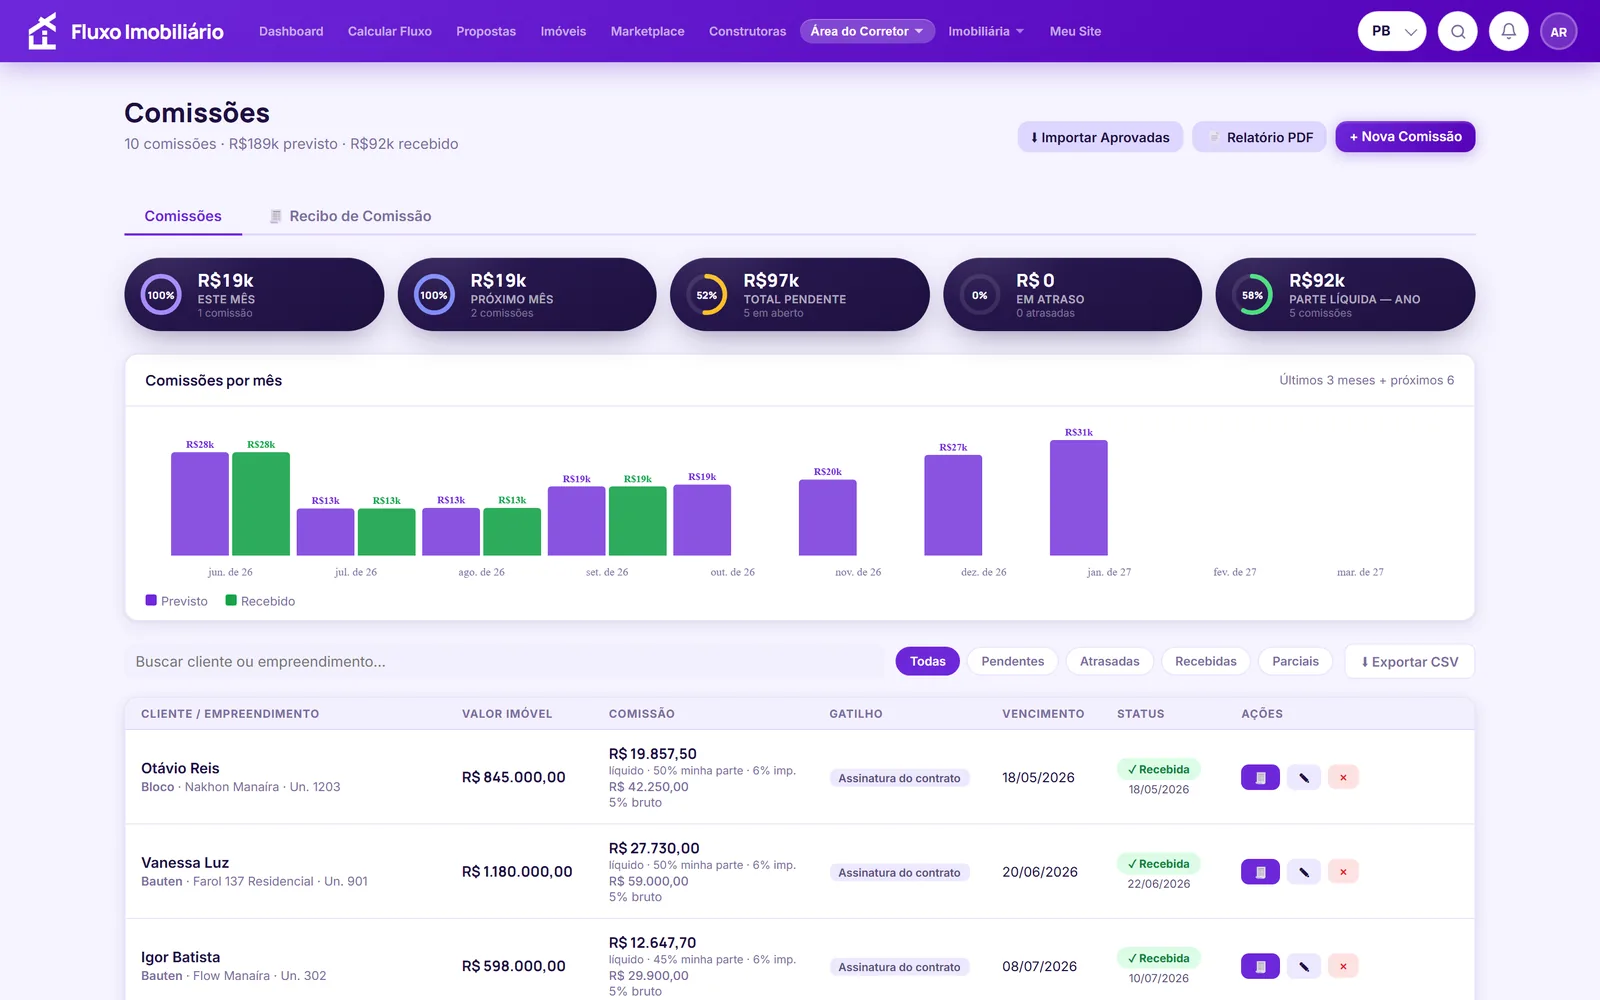Open receipt icon for Otávio Reis
This screenshot has height=1000, width=1600.
(1260, 777)
